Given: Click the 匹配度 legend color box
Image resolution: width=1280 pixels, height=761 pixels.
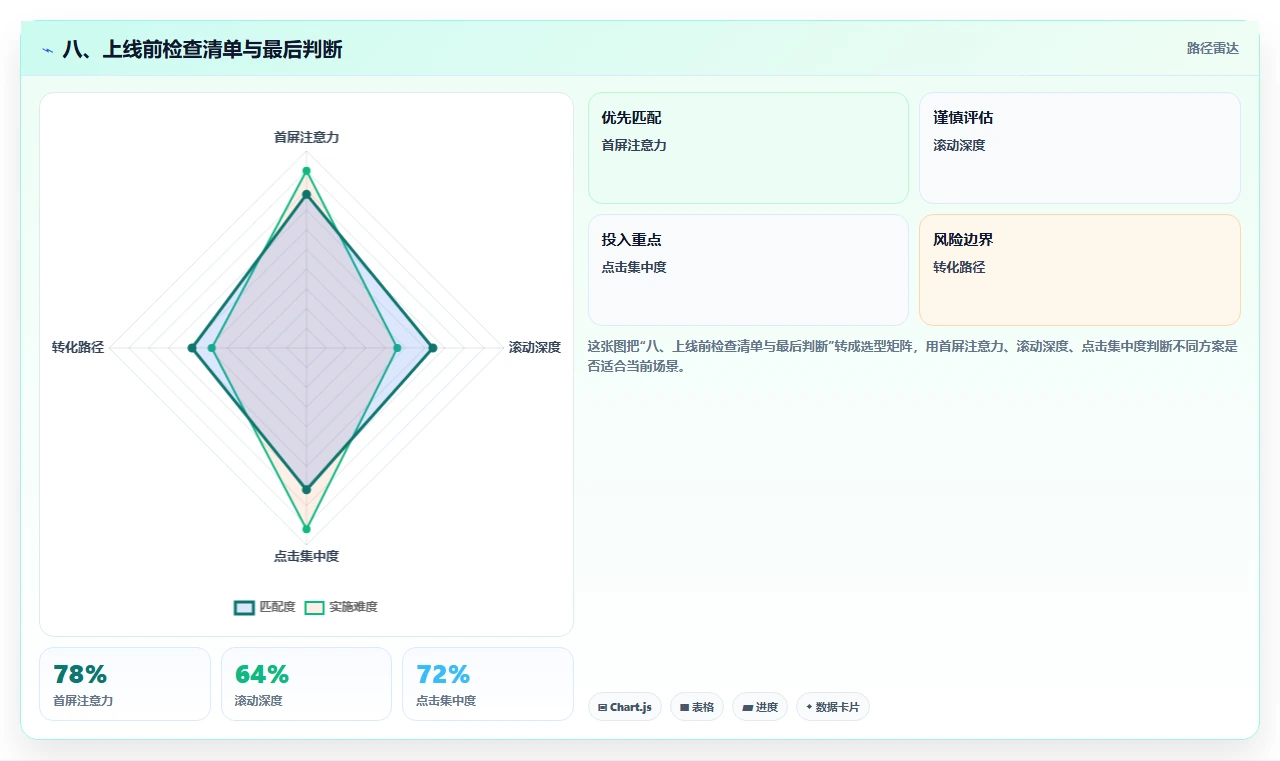Looking at the screenshot, I should click(245, 607).
